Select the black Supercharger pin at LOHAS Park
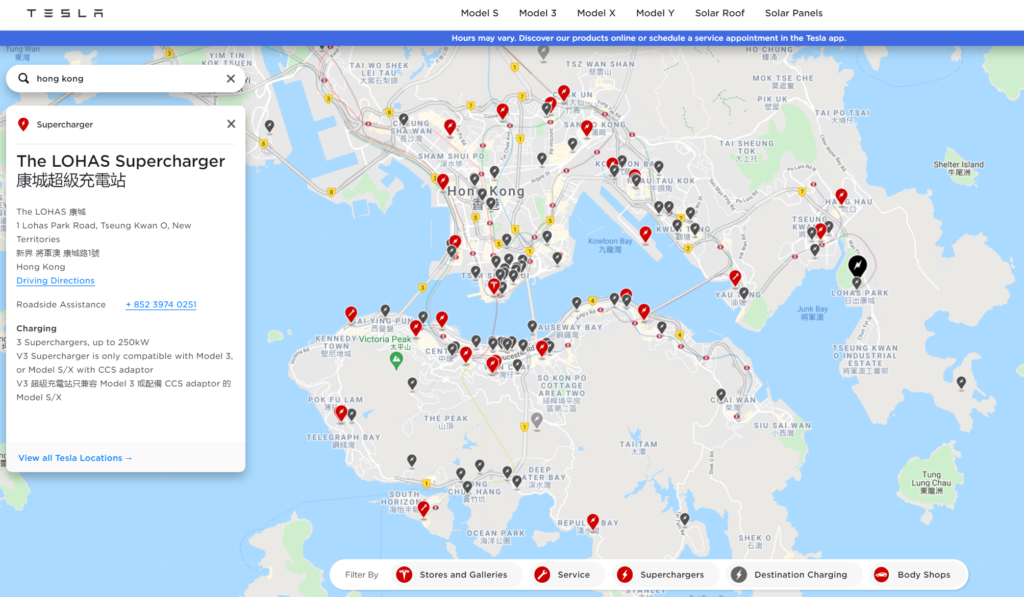This screenshot has height=597, width=1024. coord(857,266)
